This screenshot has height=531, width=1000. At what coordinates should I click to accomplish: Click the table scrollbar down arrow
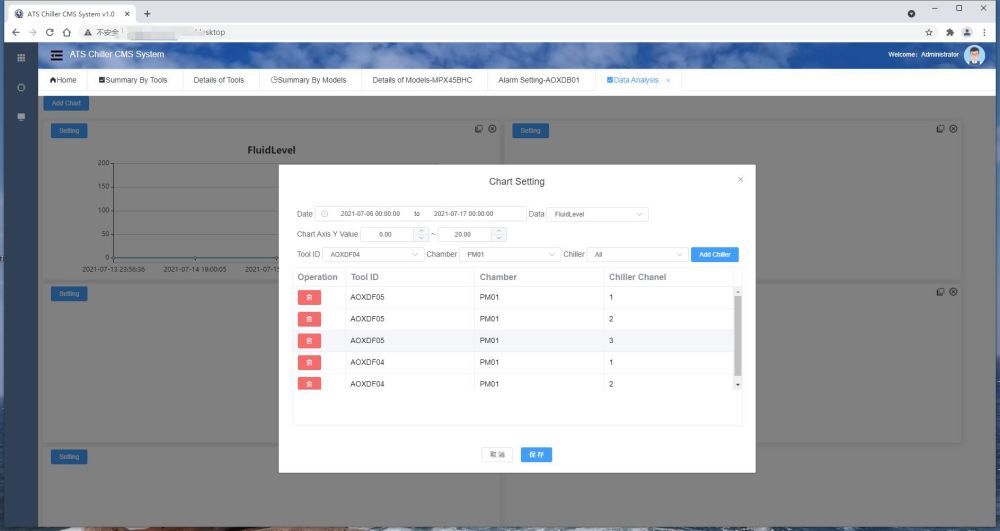(738, 385)
